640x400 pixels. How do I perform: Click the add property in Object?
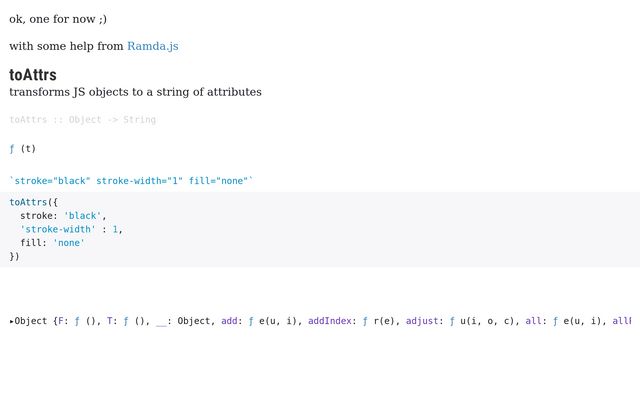tap(230, 321)
